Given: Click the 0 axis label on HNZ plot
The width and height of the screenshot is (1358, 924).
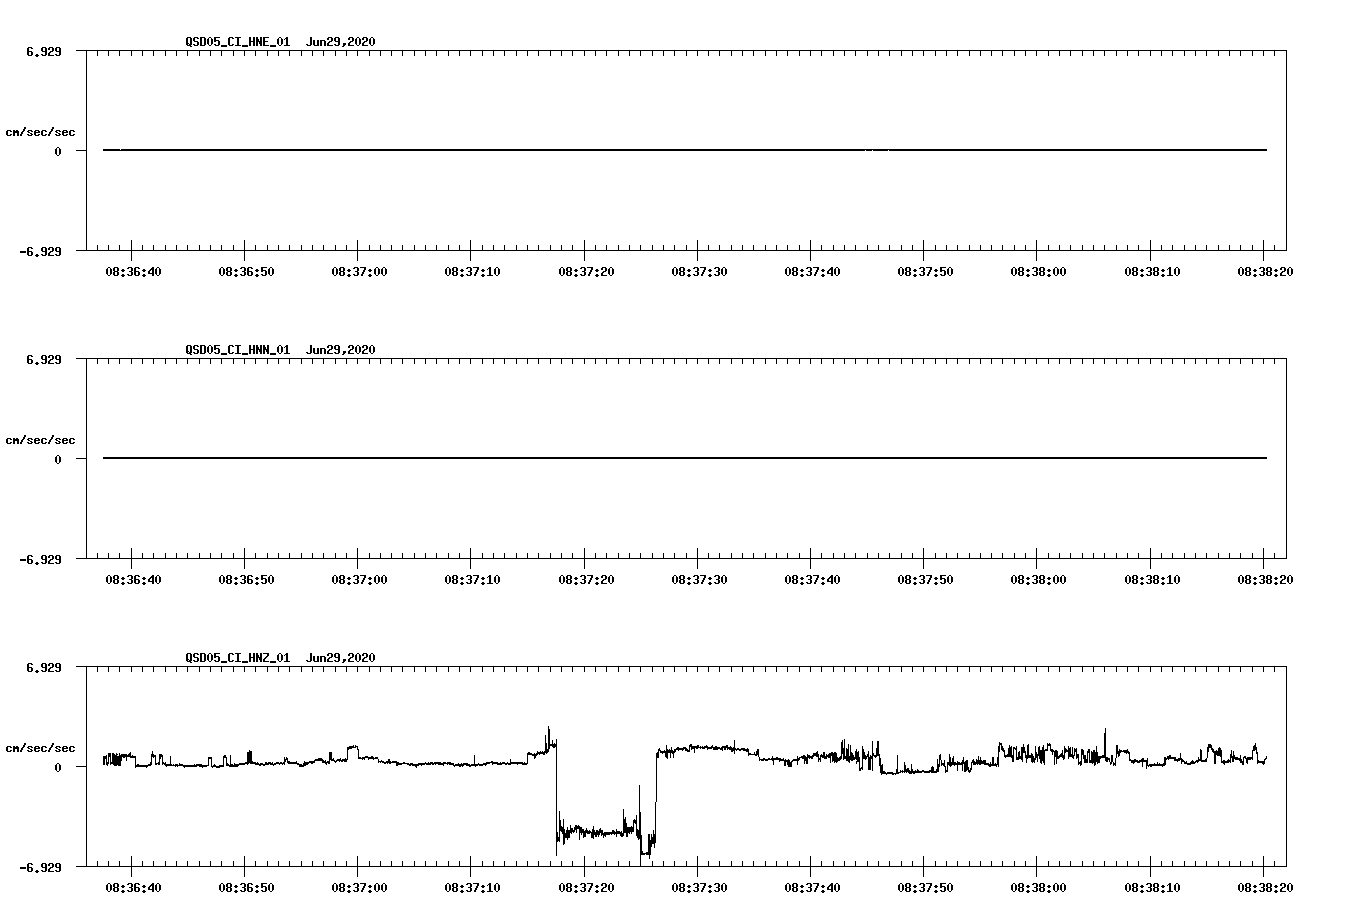Looking at the screenshot, I should click(58, 767).
